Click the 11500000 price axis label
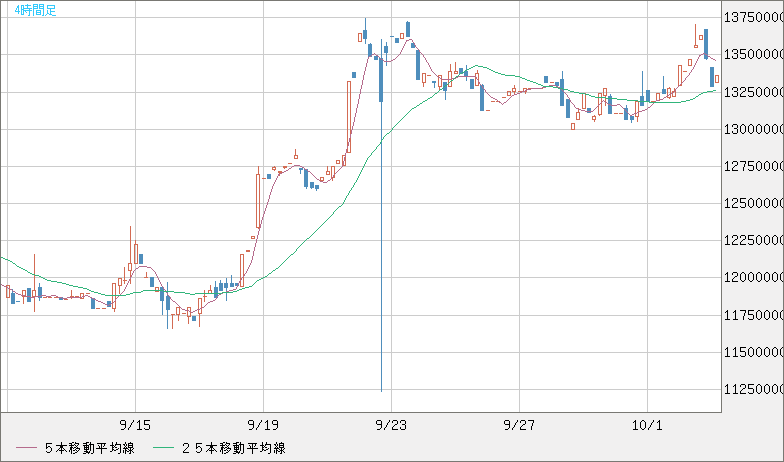The height and width of the screenshot is (462, 784). pos(754,352)
